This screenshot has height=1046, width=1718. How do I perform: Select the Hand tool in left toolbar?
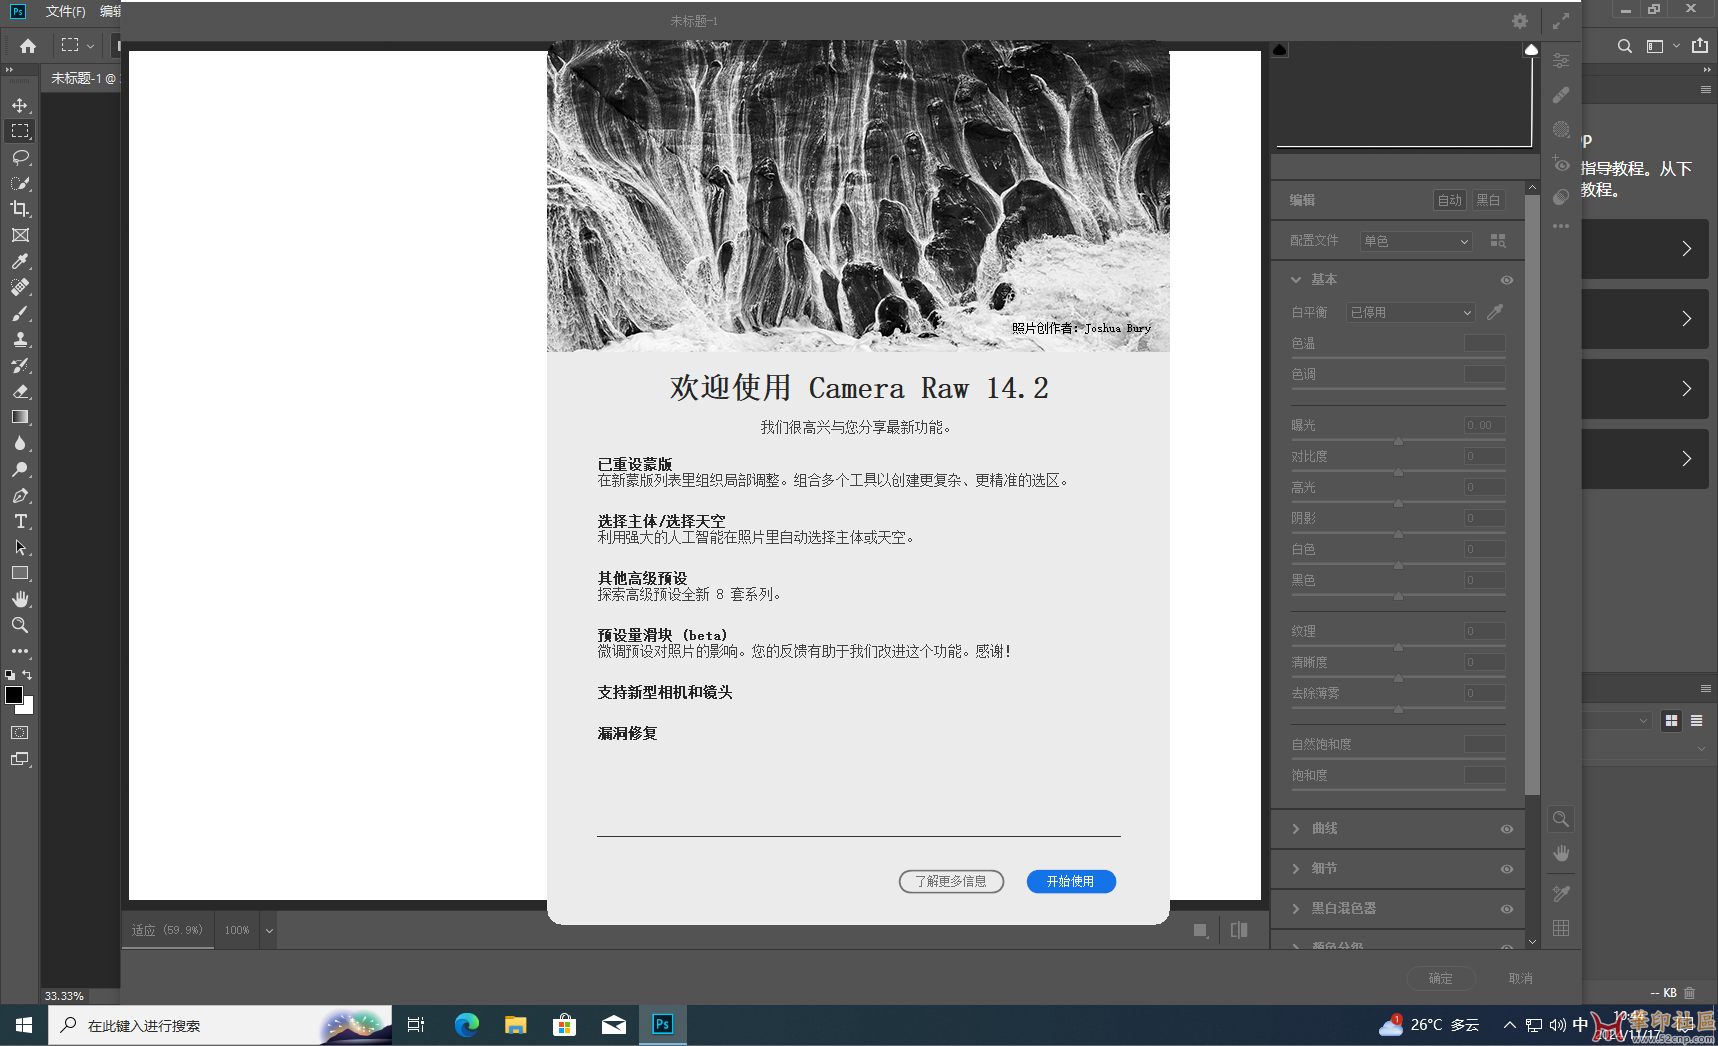pos(20,599)
